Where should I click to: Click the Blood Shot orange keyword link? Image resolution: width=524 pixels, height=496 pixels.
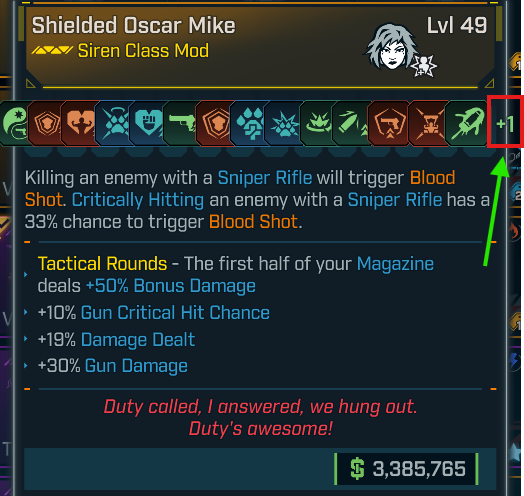[x=253, y=222]
